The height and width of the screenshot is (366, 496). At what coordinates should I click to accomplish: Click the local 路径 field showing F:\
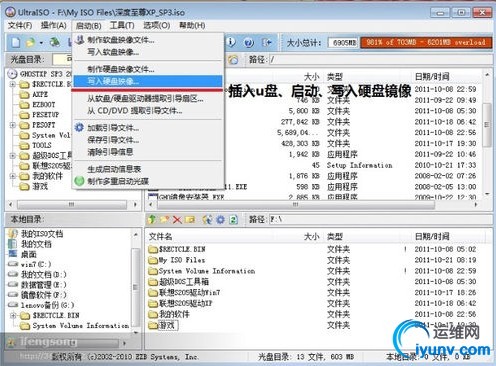pyautogui.click(x=380, y=219)
